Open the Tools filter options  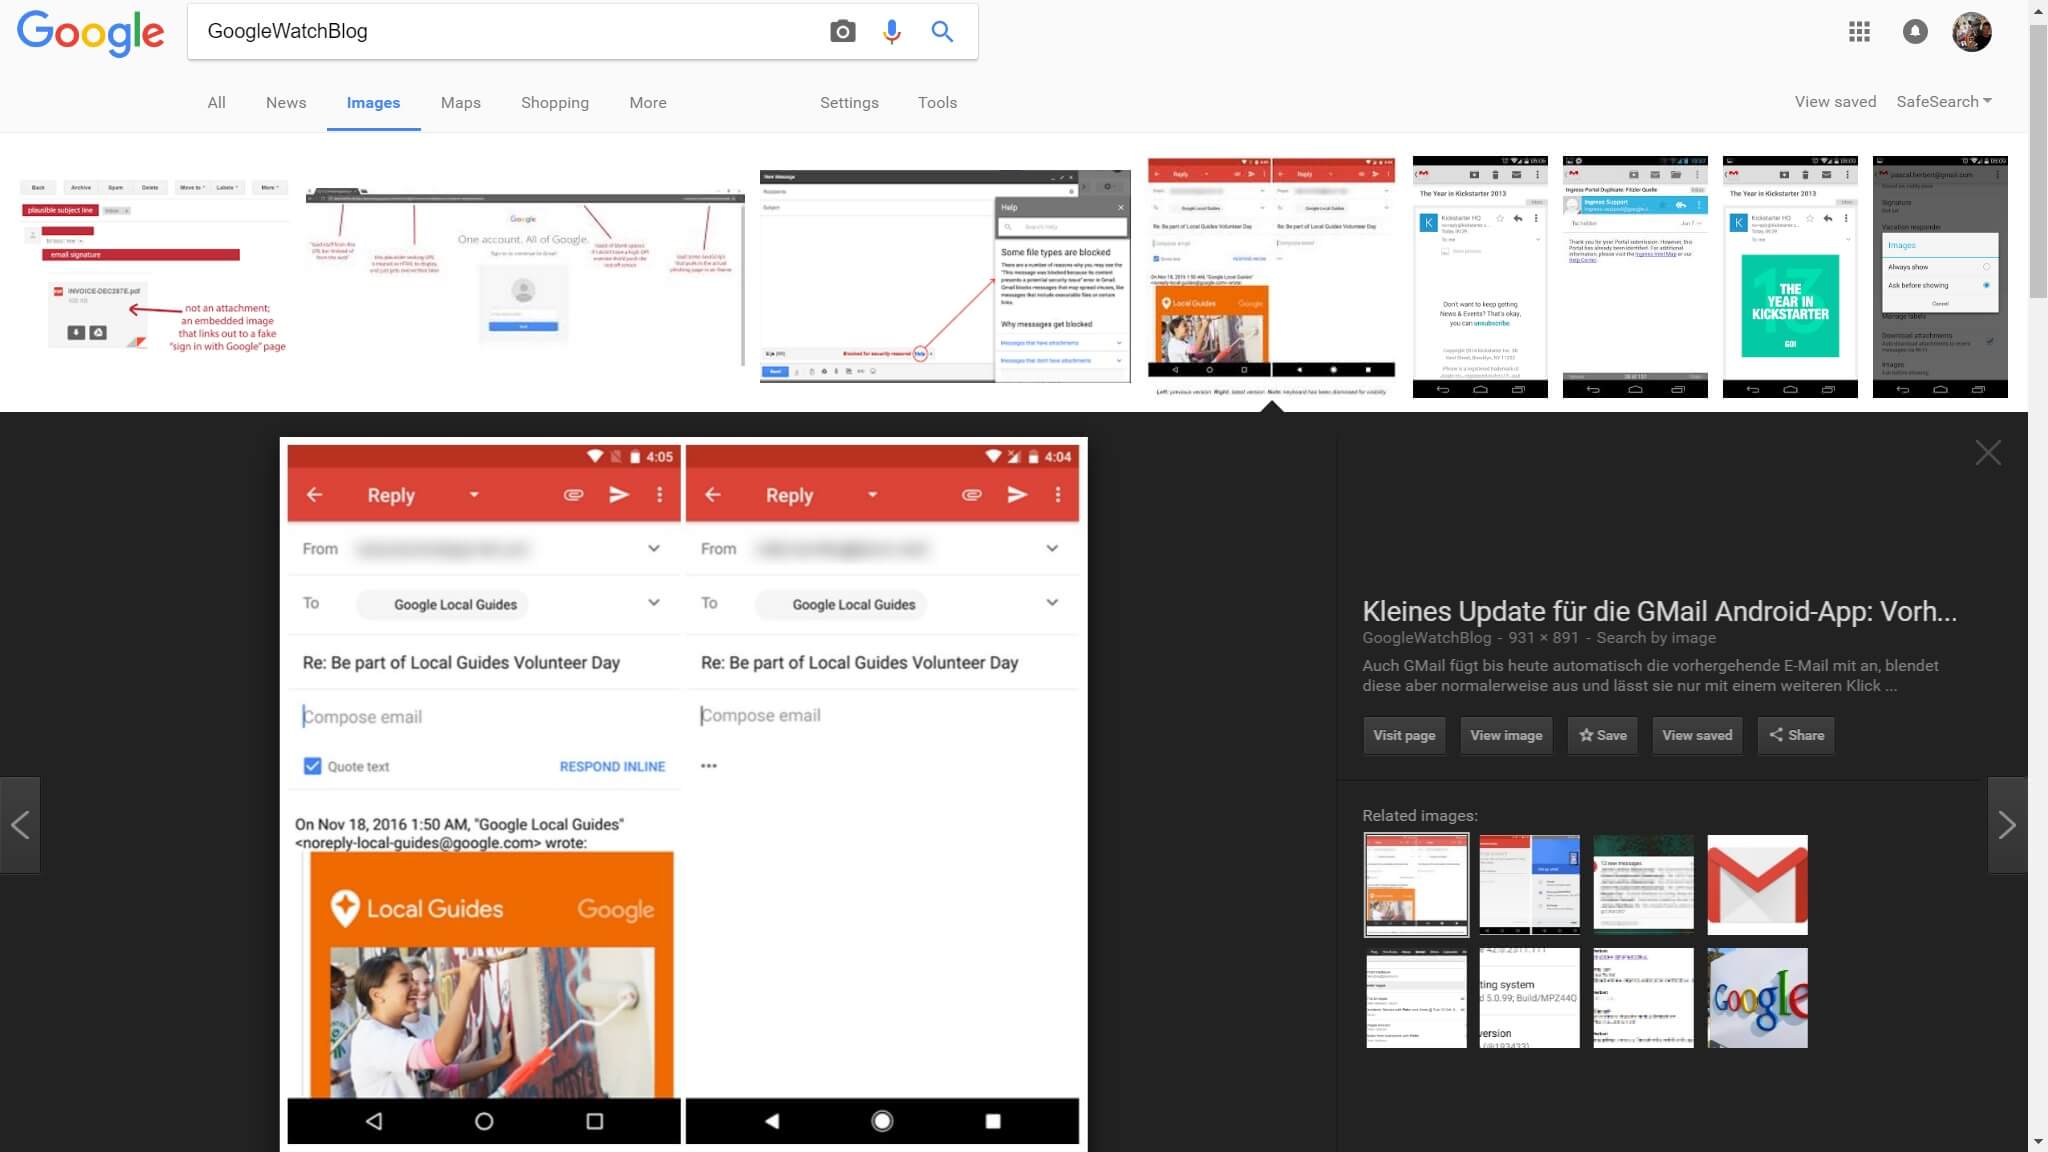pos(937,103)
